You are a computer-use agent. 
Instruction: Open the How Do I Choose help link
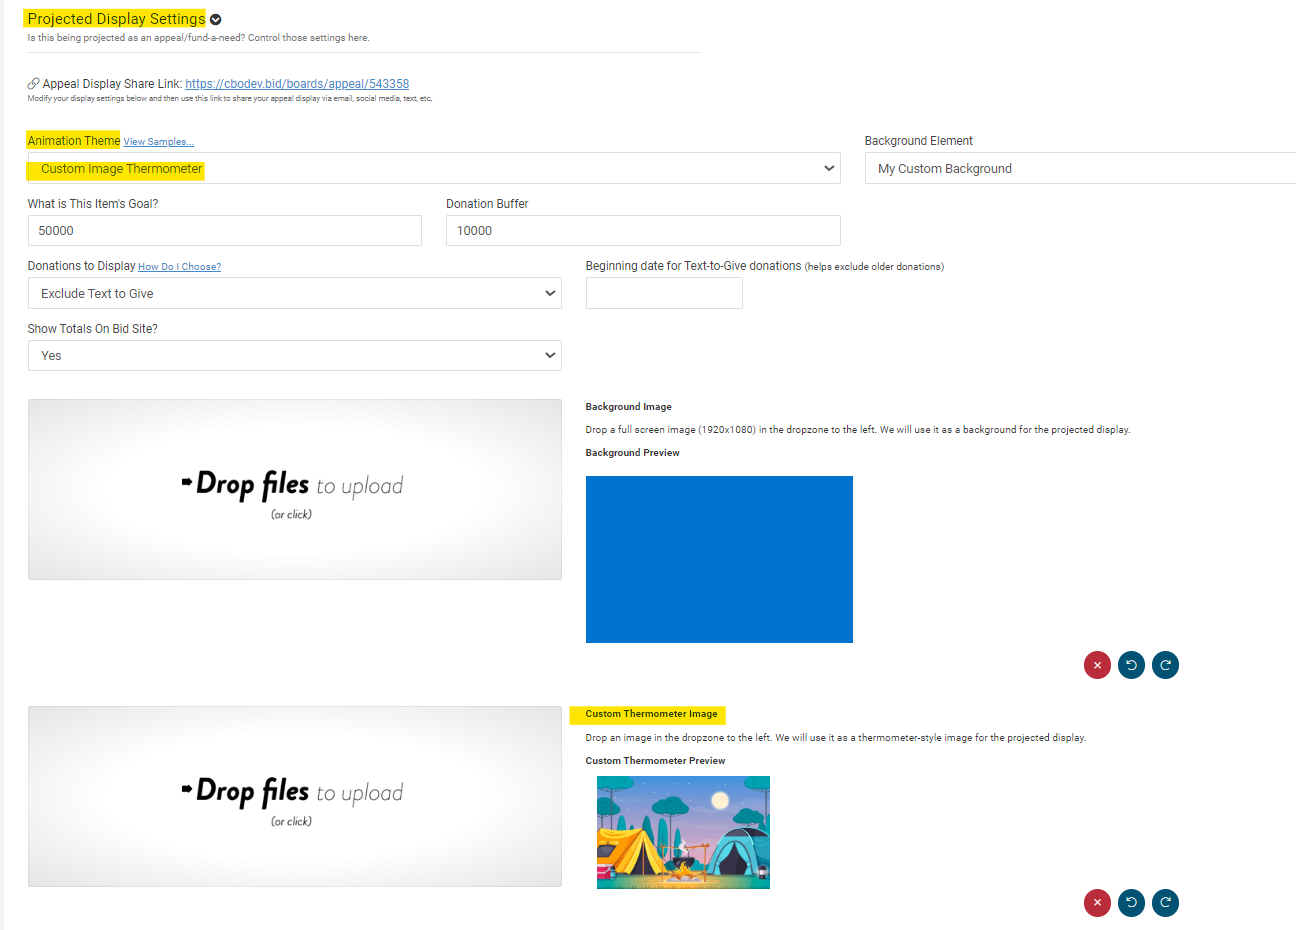click(179, 267)
